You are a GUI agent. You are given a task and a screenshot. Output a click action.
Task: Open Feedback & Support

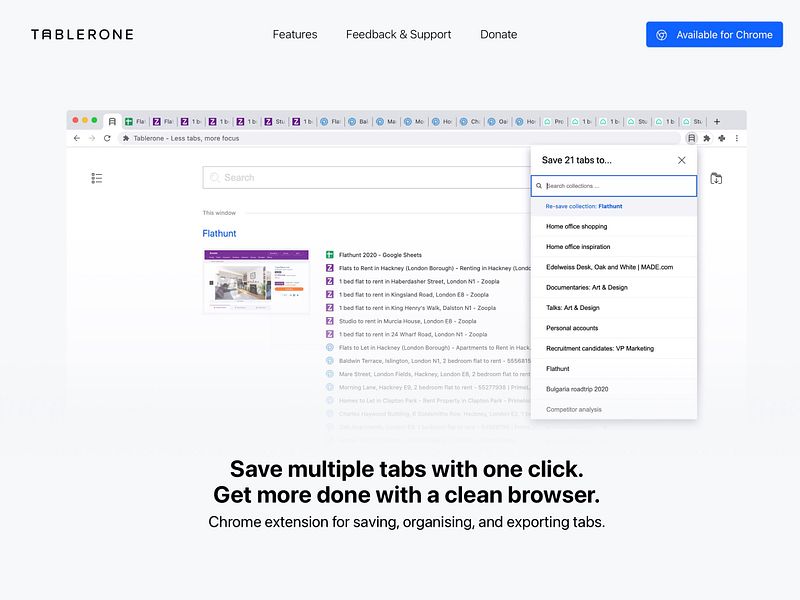click(398, 34)
